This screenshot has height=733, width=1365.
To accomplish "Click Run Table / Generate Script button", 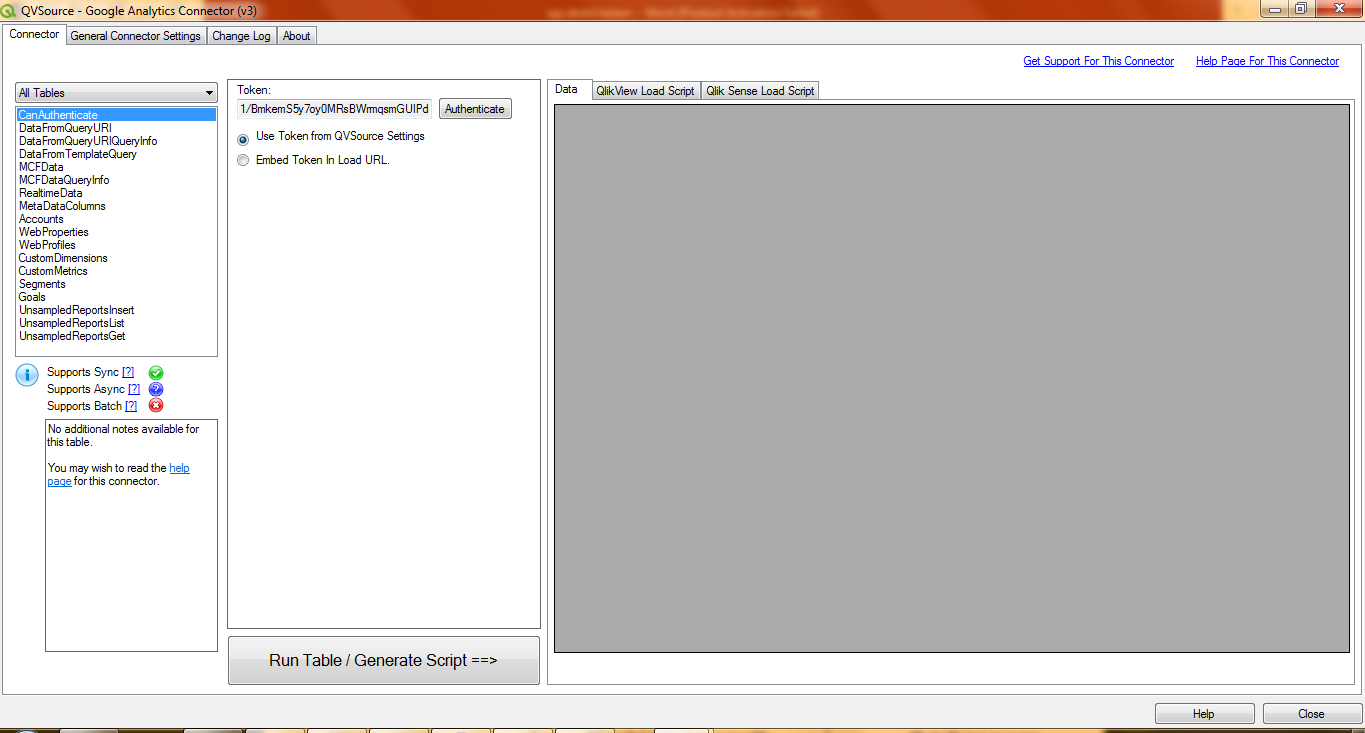I will click(384, 660).
